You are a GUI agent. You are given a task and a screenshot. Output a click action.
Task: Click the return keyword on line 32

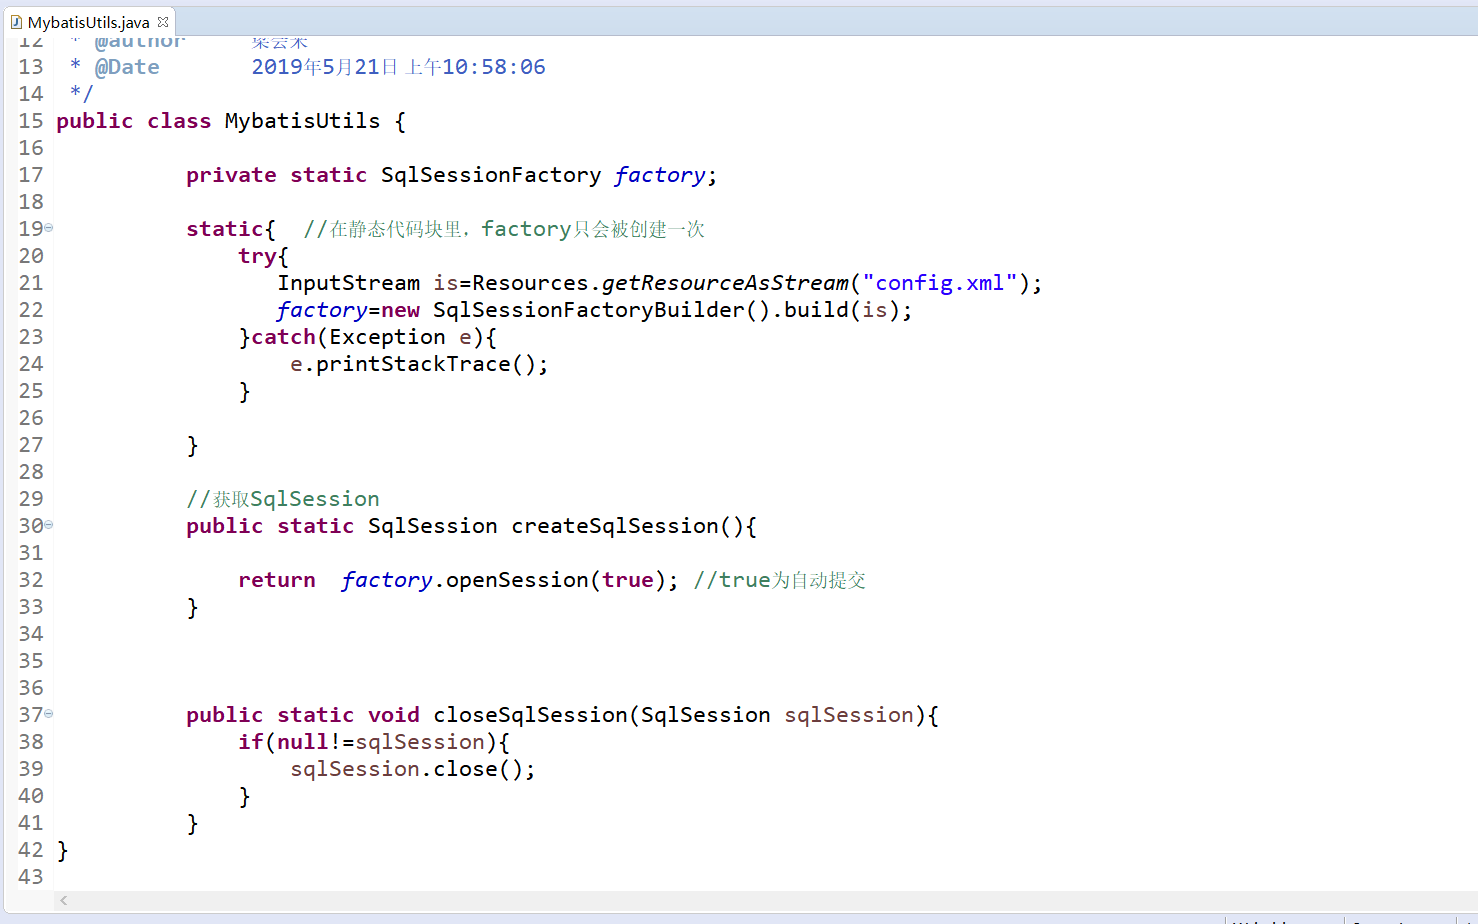(x=277, y=580)
